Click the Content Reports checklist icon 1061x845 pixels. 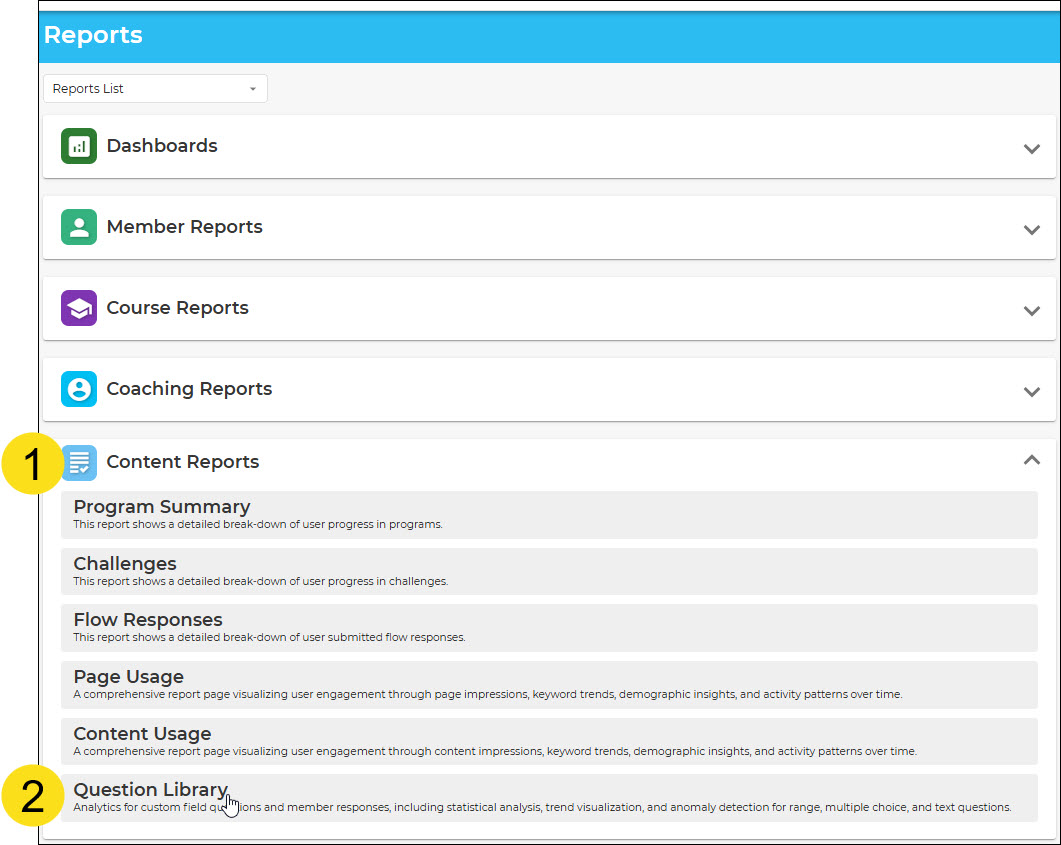click(x=79, y=463)
